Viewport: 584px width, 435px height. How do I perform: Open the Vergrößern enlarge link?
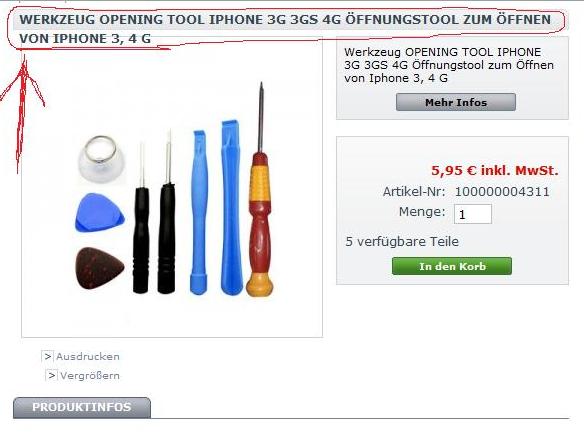point(90,375)
